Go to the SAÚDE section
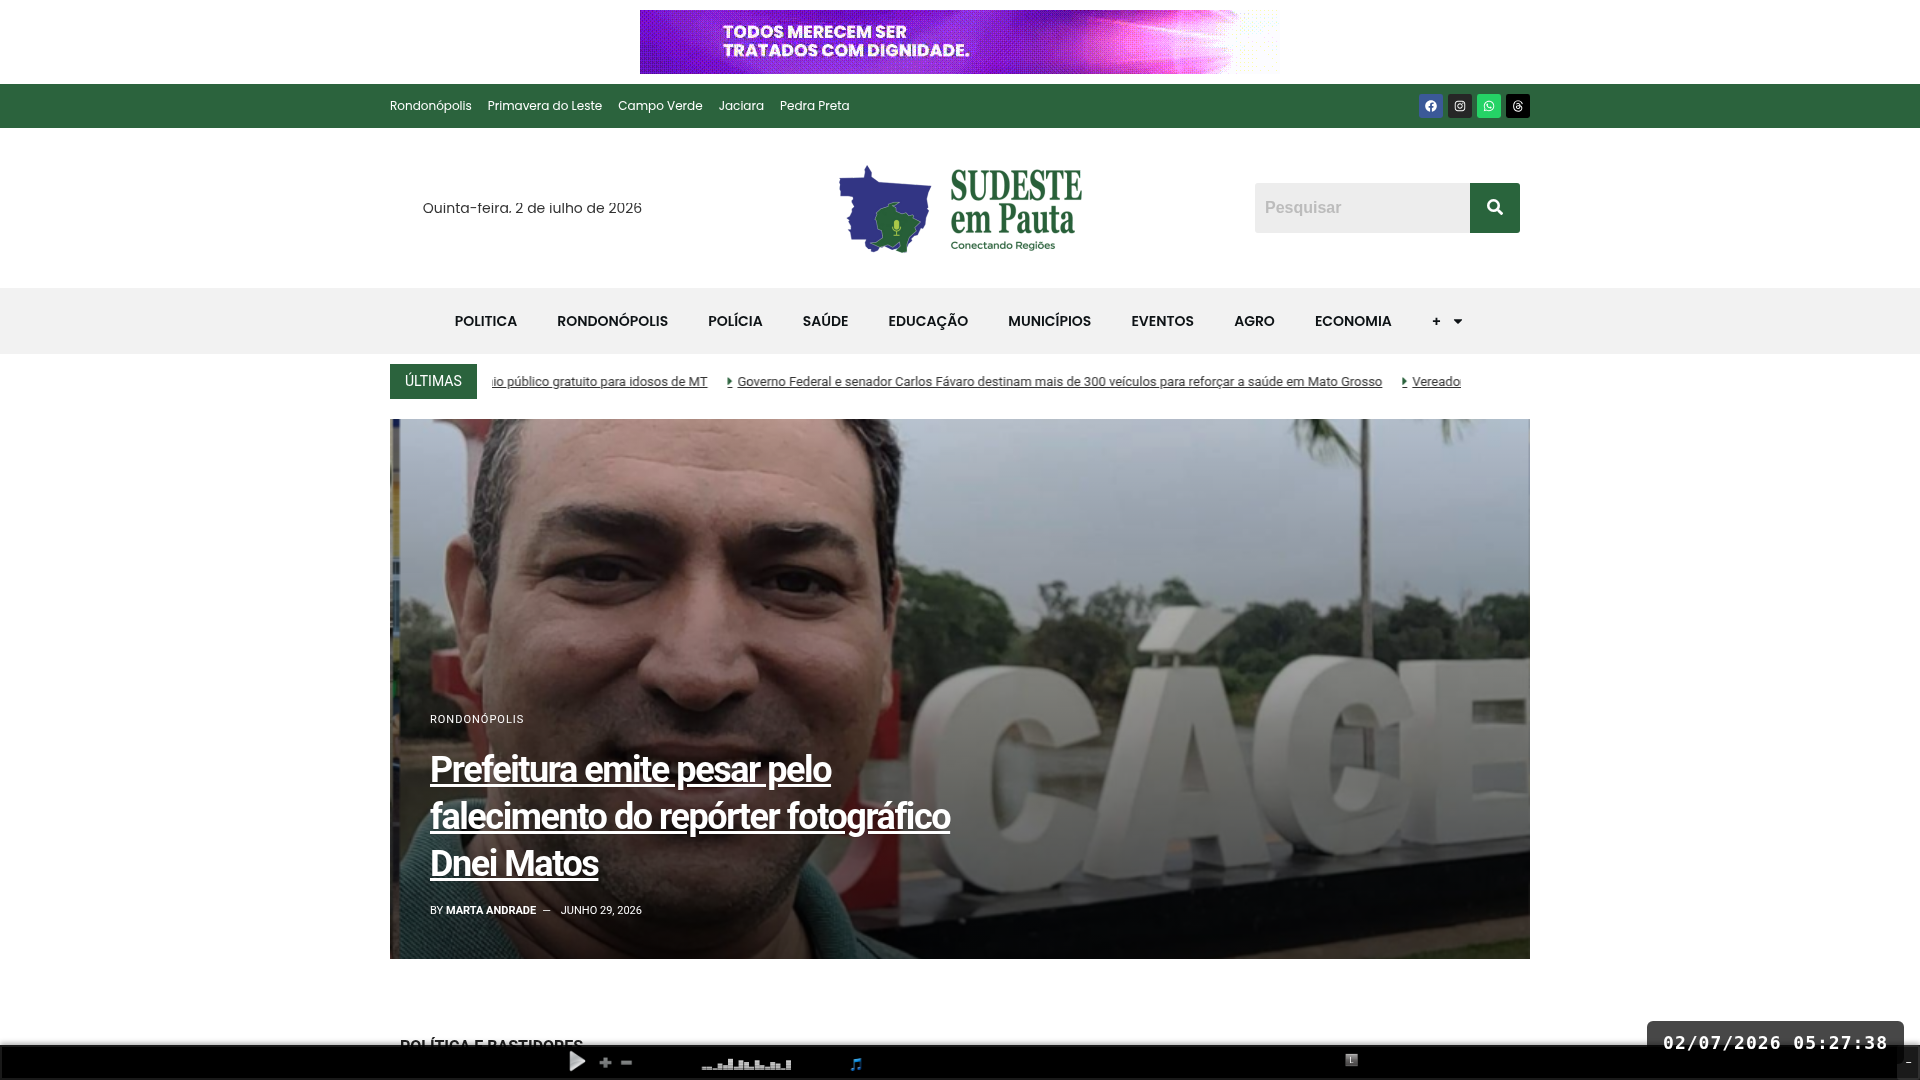The width and height of the screenshot is (1920, 1080). pos(825,321)
